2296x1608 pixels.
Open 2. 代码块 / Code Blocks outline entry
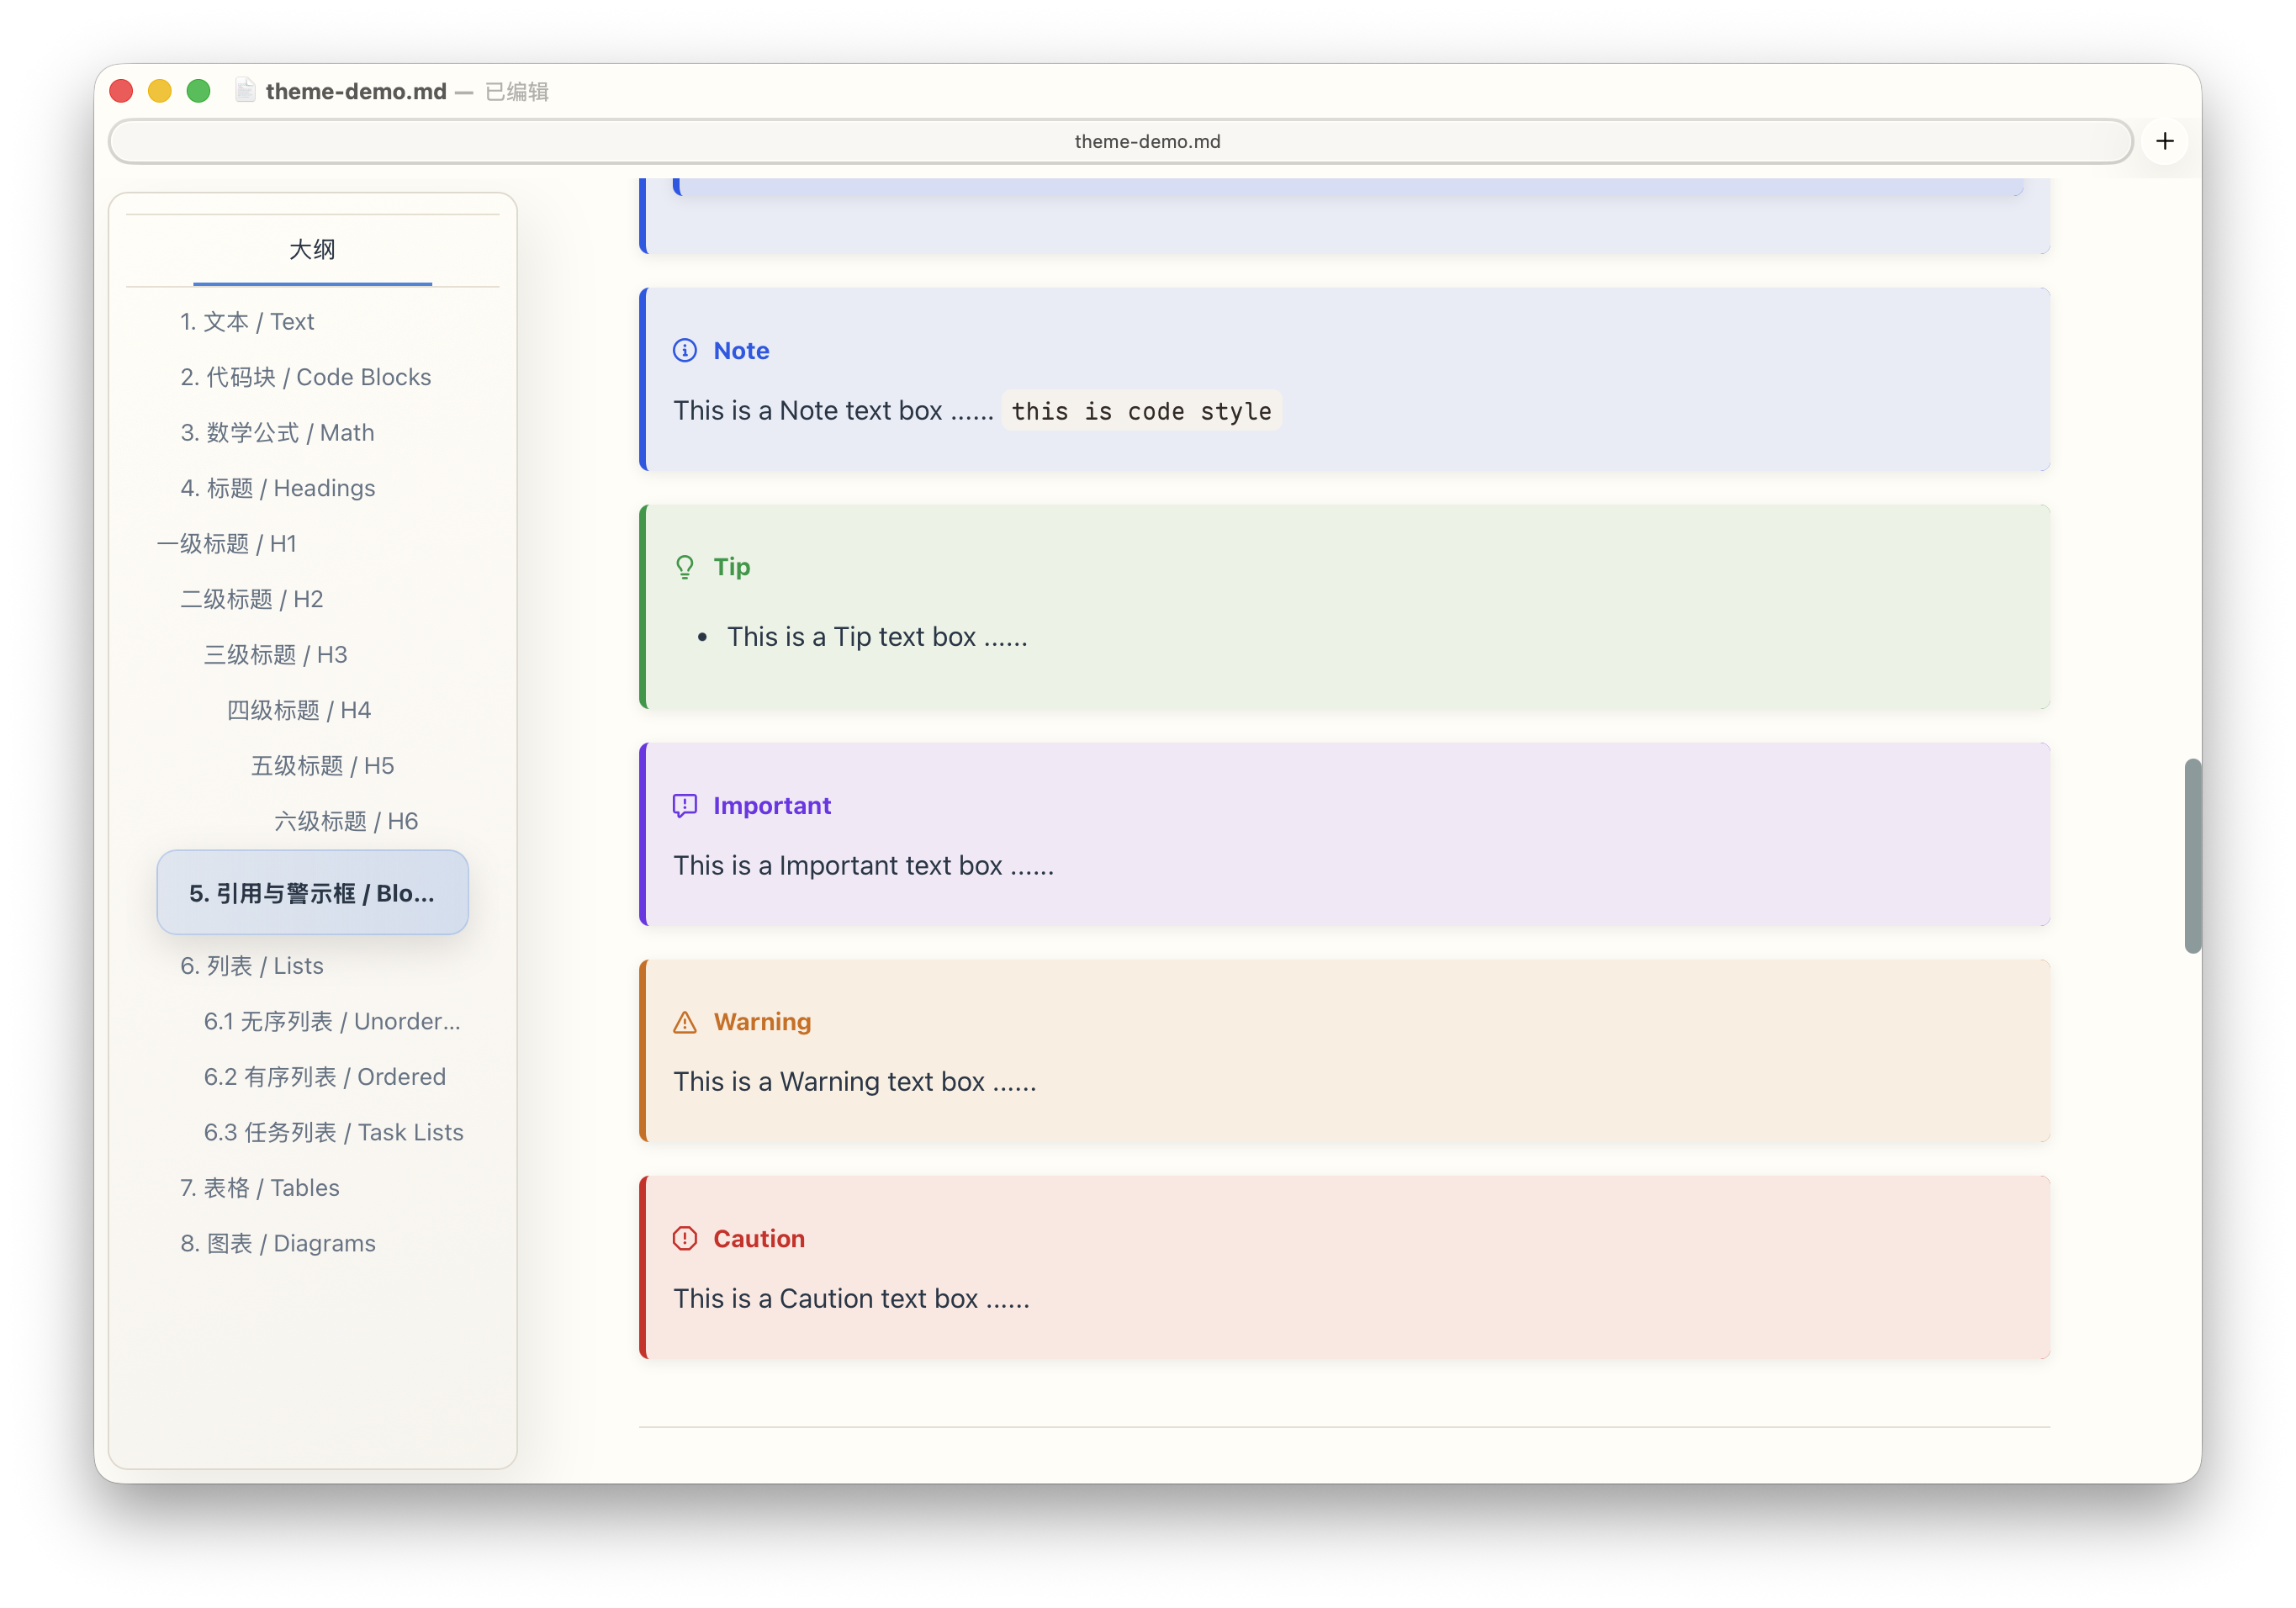click(x=305, y=377)
